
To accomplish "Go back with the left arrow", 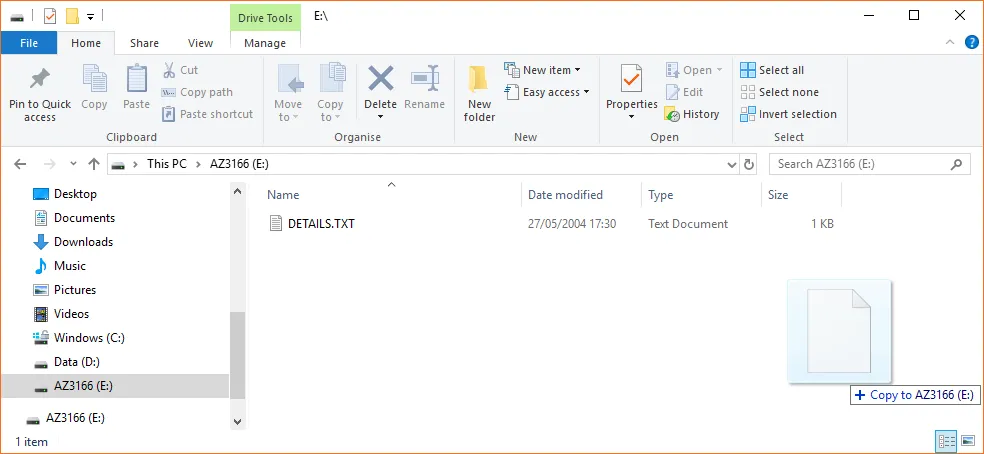I will point(20,164).
